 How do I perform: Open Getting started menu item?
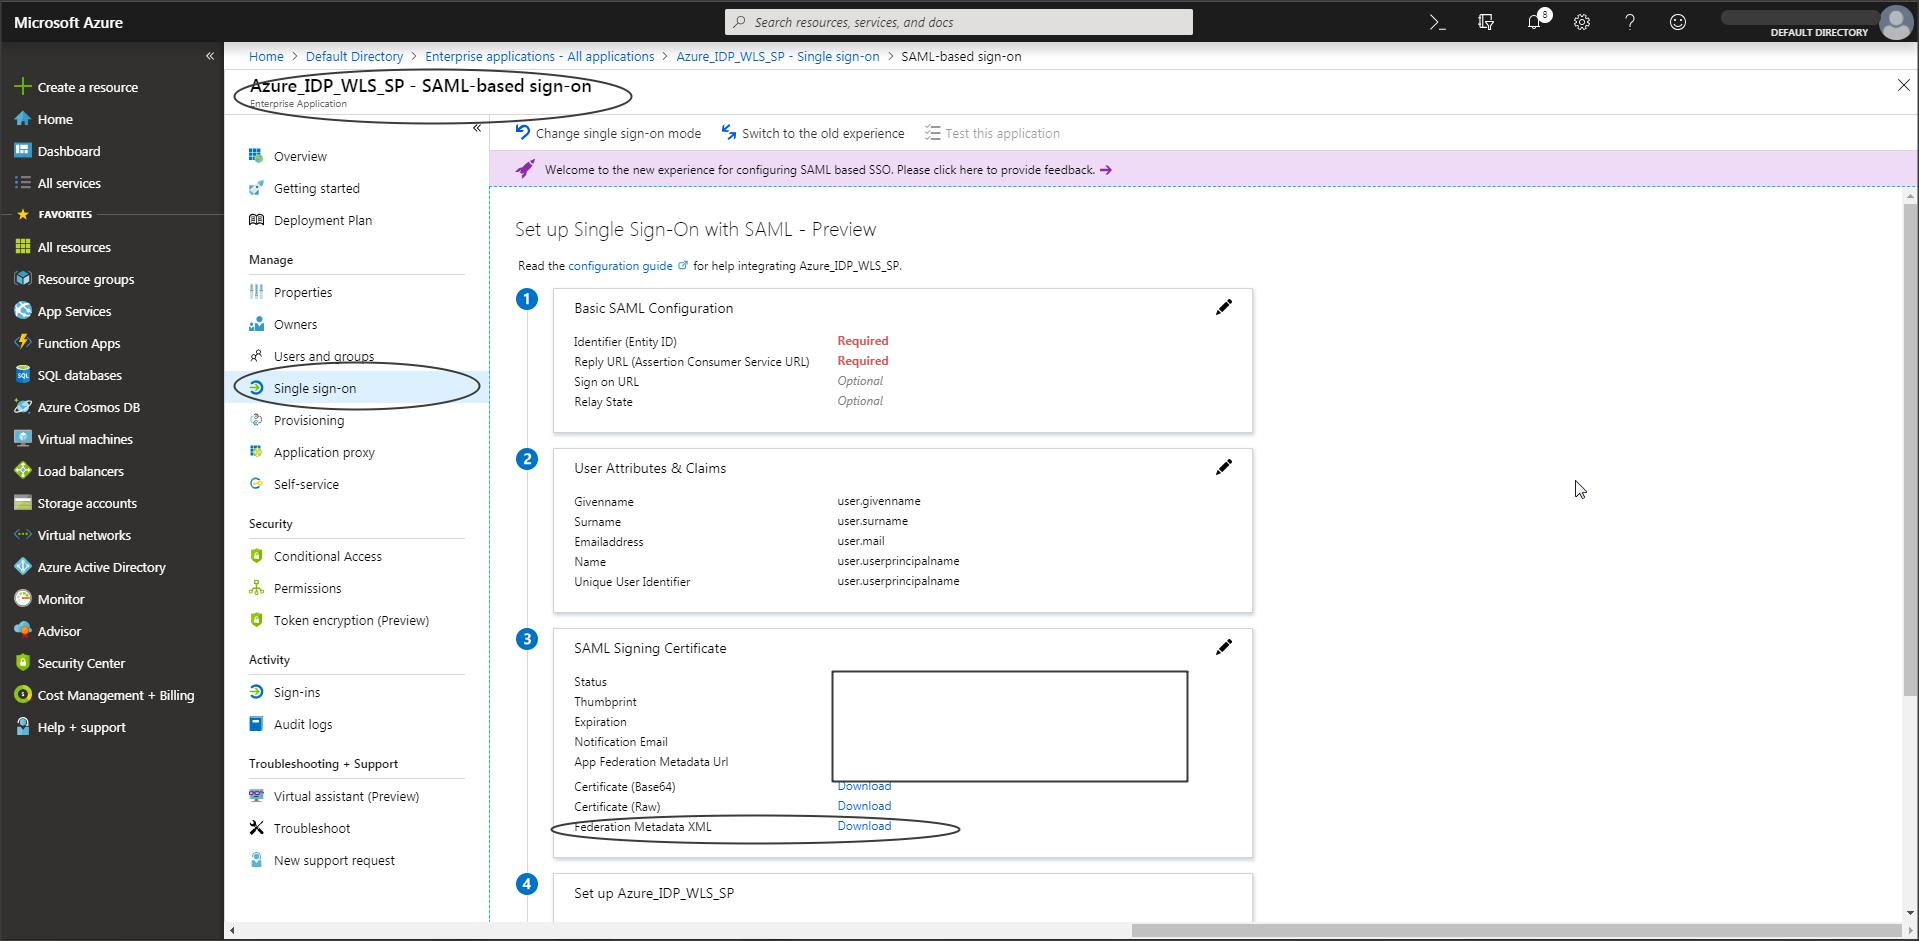coord(316,188)
